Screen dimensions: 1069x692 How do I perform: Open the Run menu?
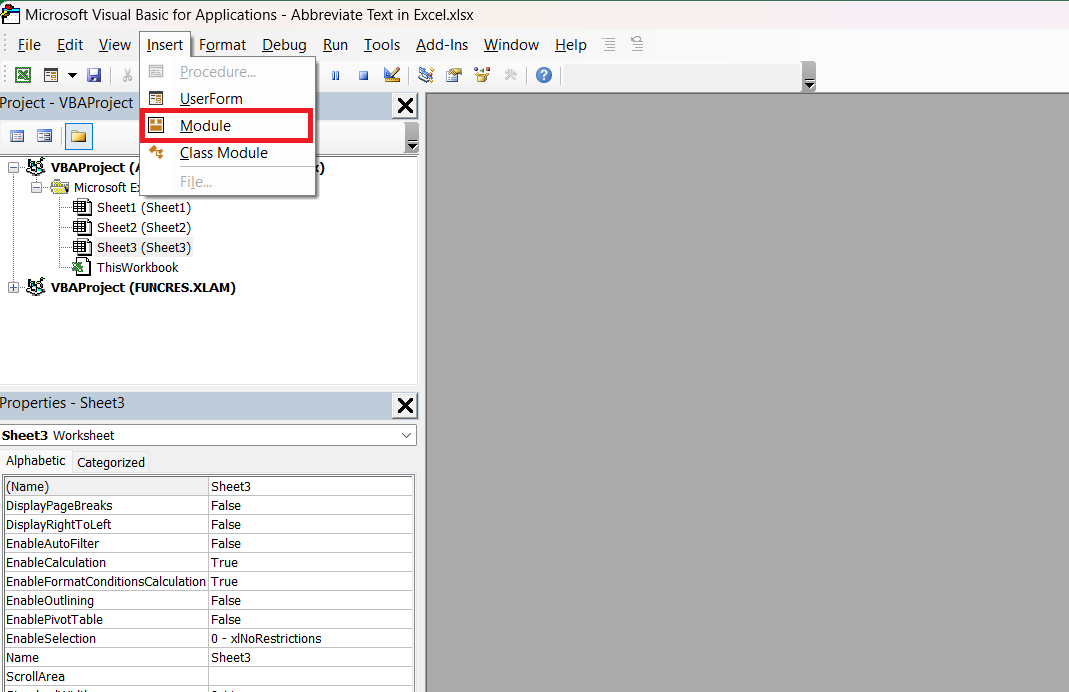[335, 45]
